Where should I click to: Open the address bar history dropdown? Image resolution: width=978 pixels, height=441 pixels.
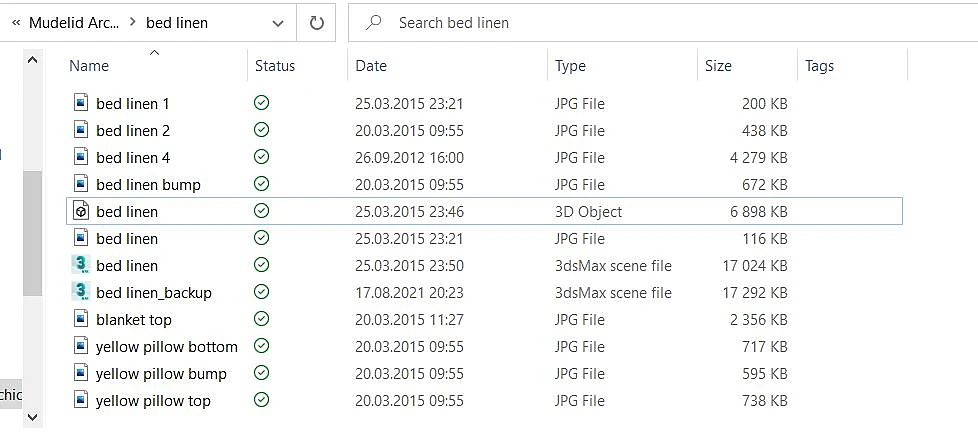pos(278,24)
